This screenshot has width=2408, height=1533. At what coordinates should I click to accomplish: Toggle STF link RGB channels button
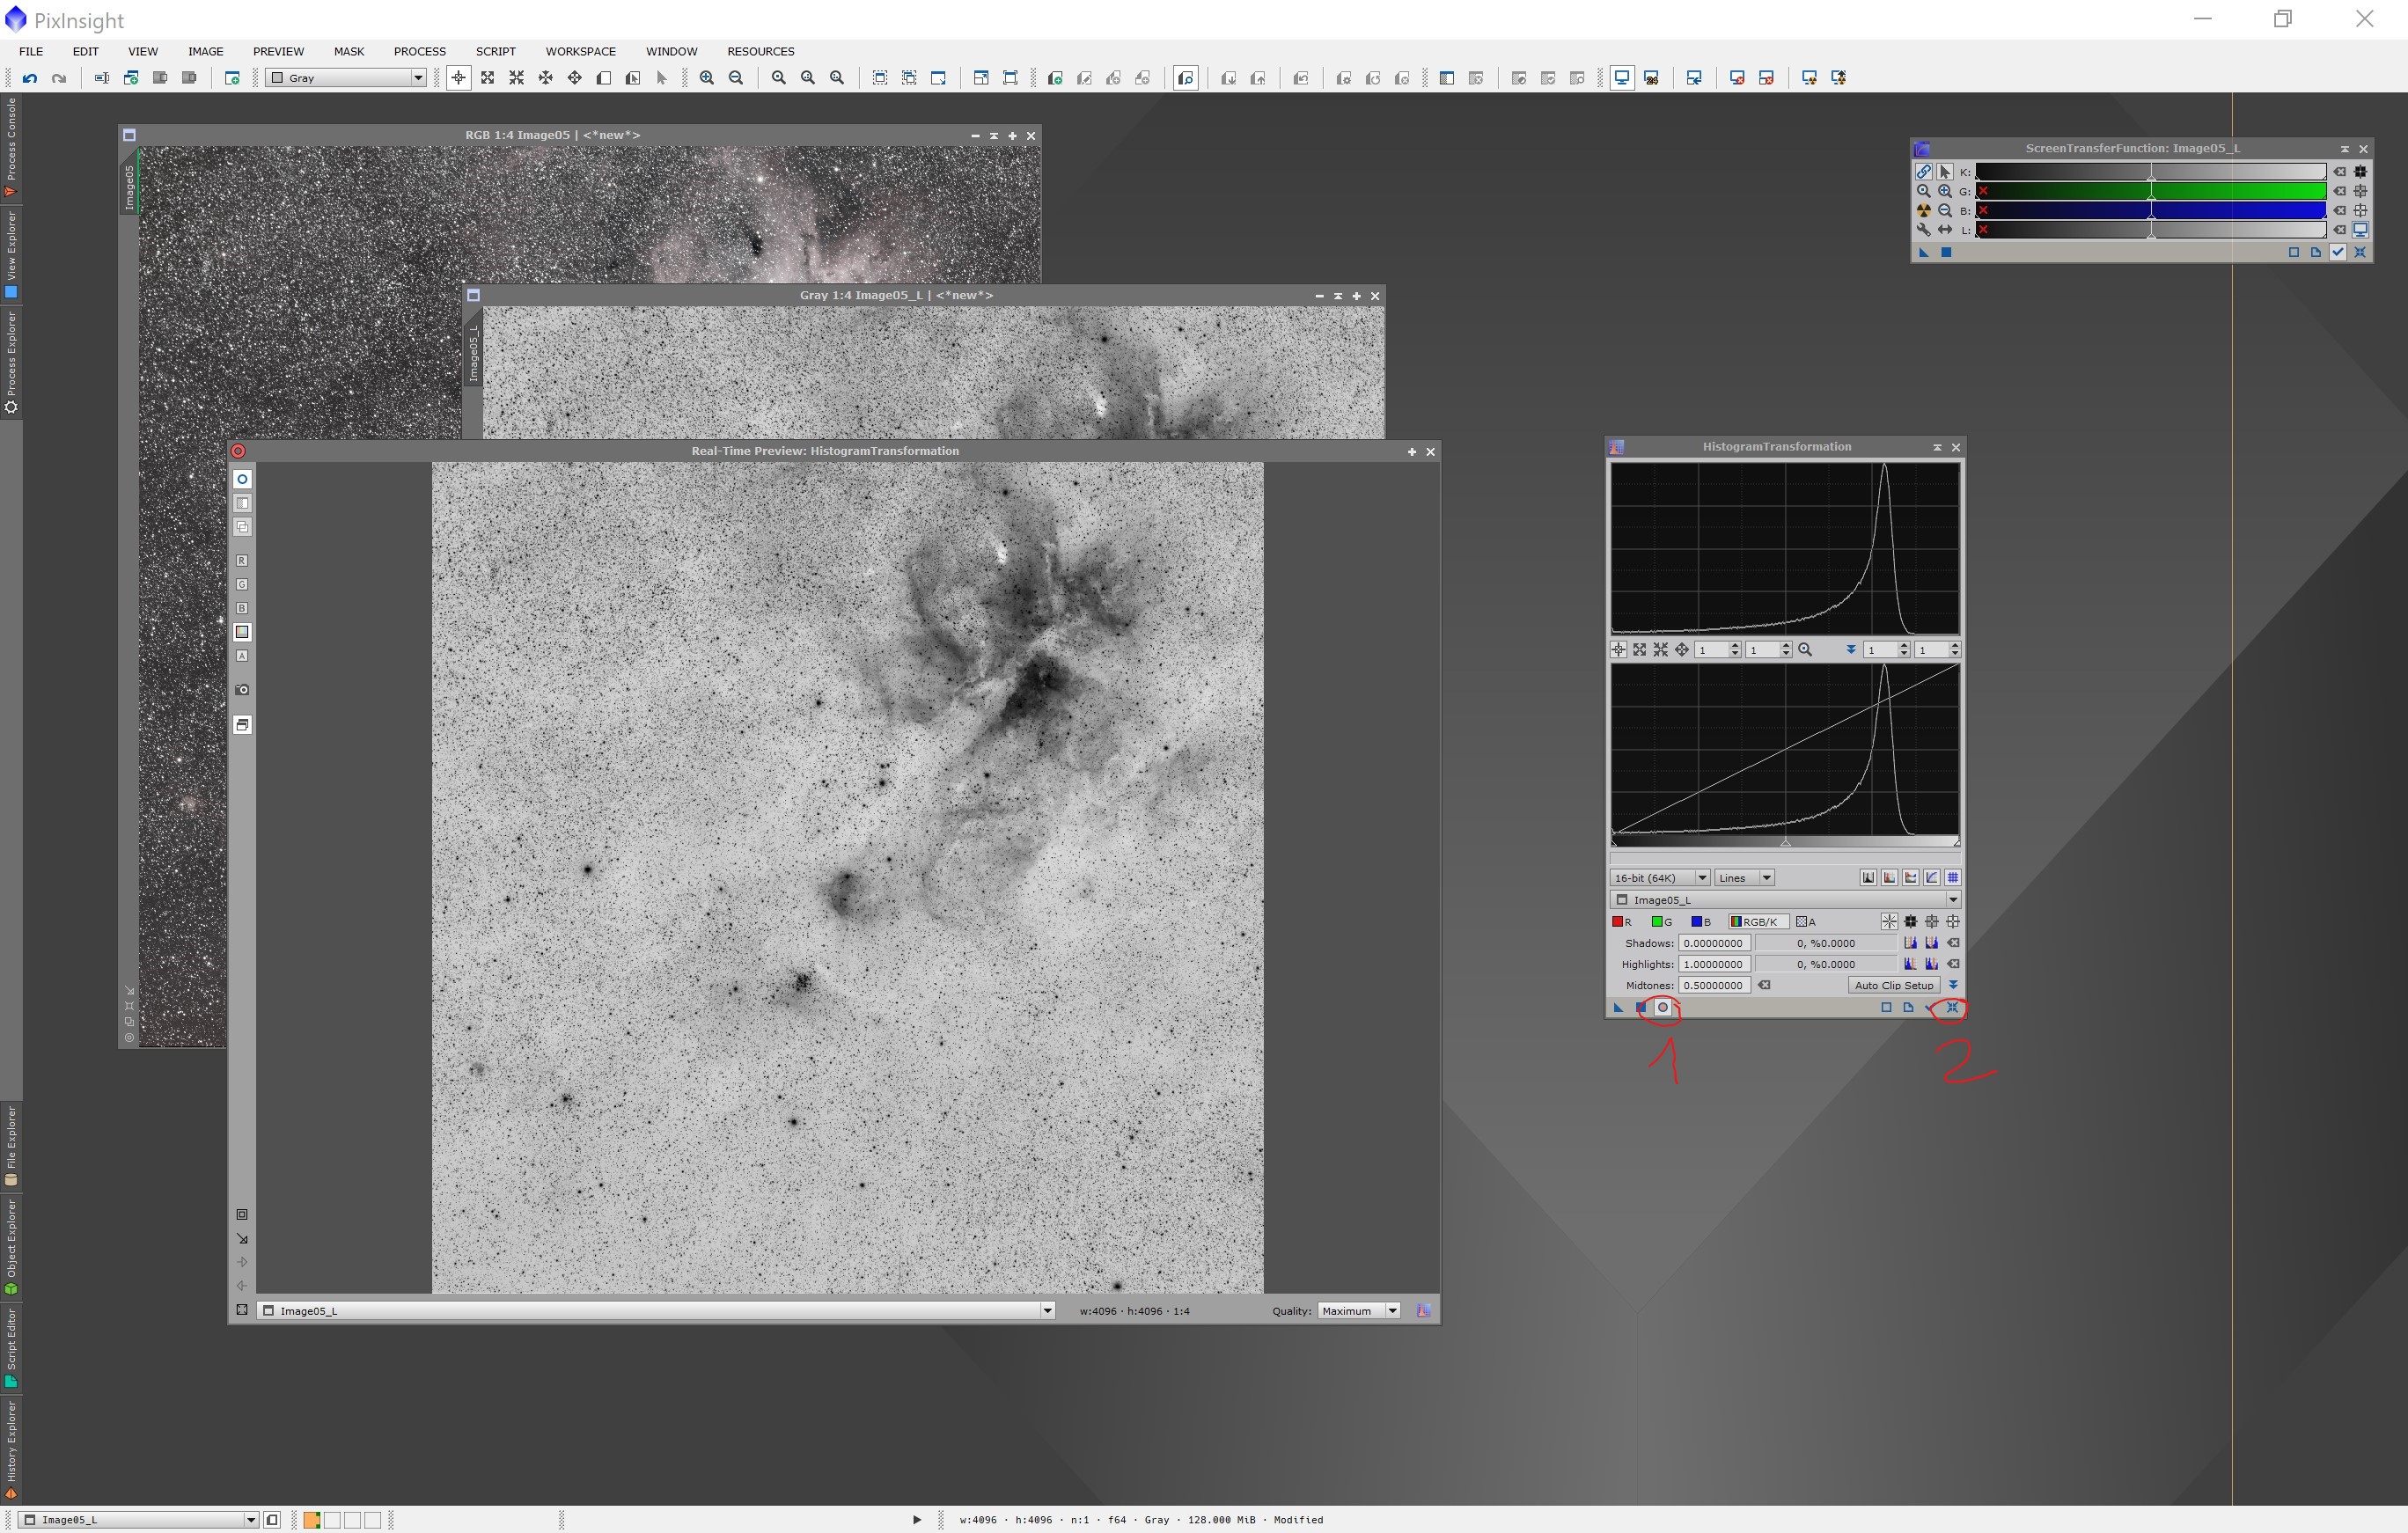[1923, 172]
